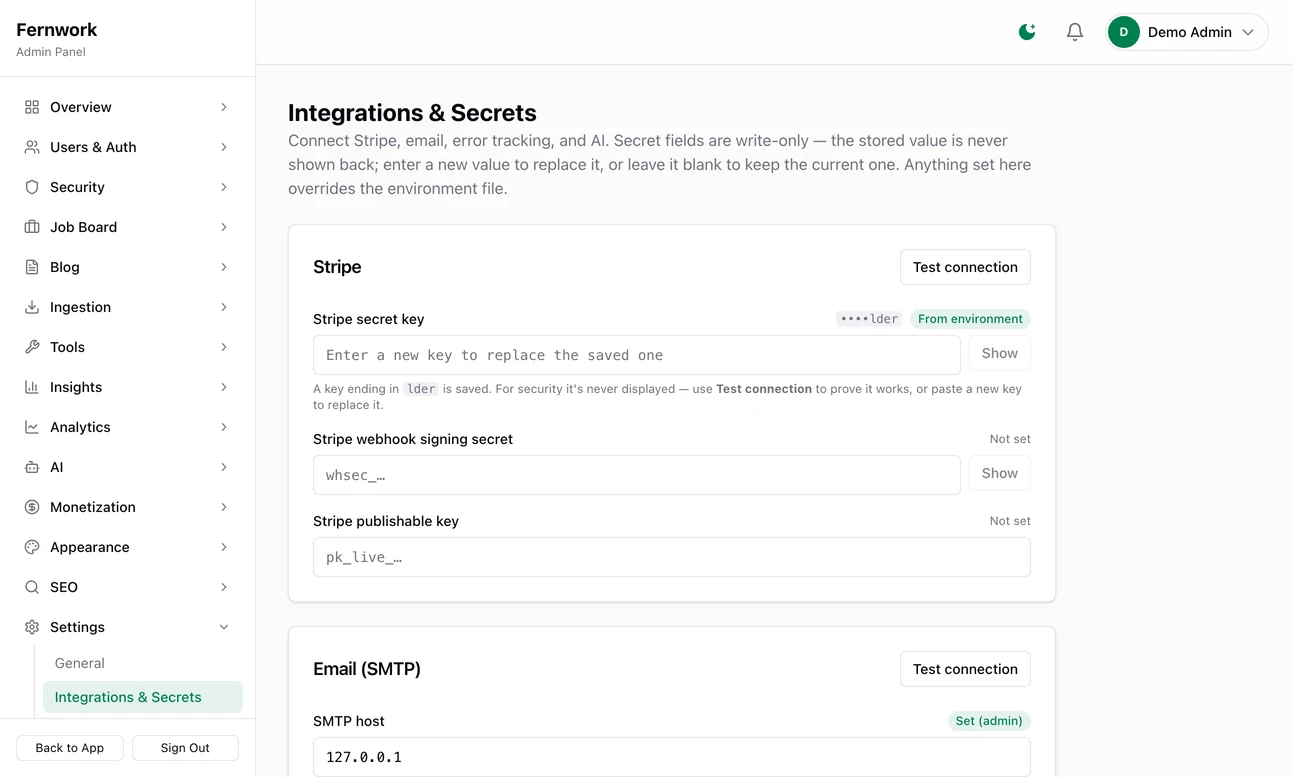Test the Stripe connection
The image size is (1293, 777).
click(965, 267)
